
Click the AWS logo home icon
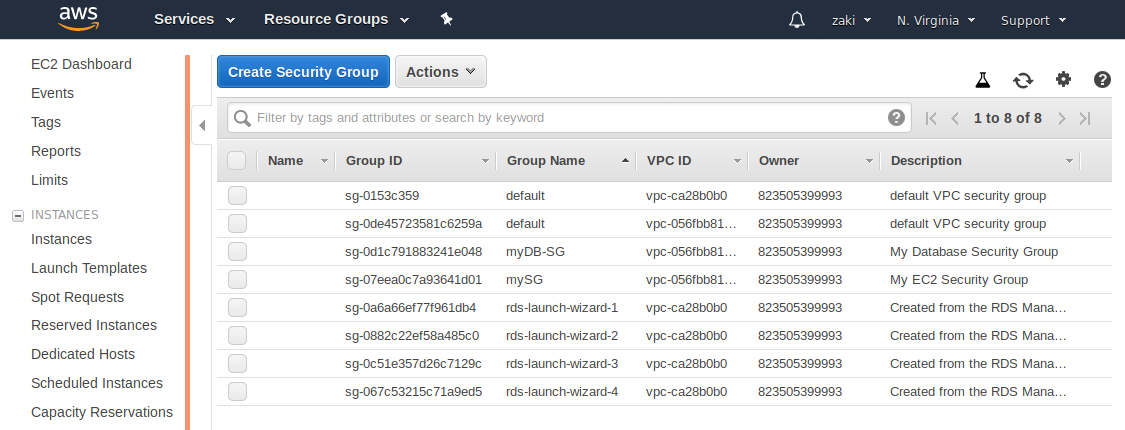[x=77, y=19]
